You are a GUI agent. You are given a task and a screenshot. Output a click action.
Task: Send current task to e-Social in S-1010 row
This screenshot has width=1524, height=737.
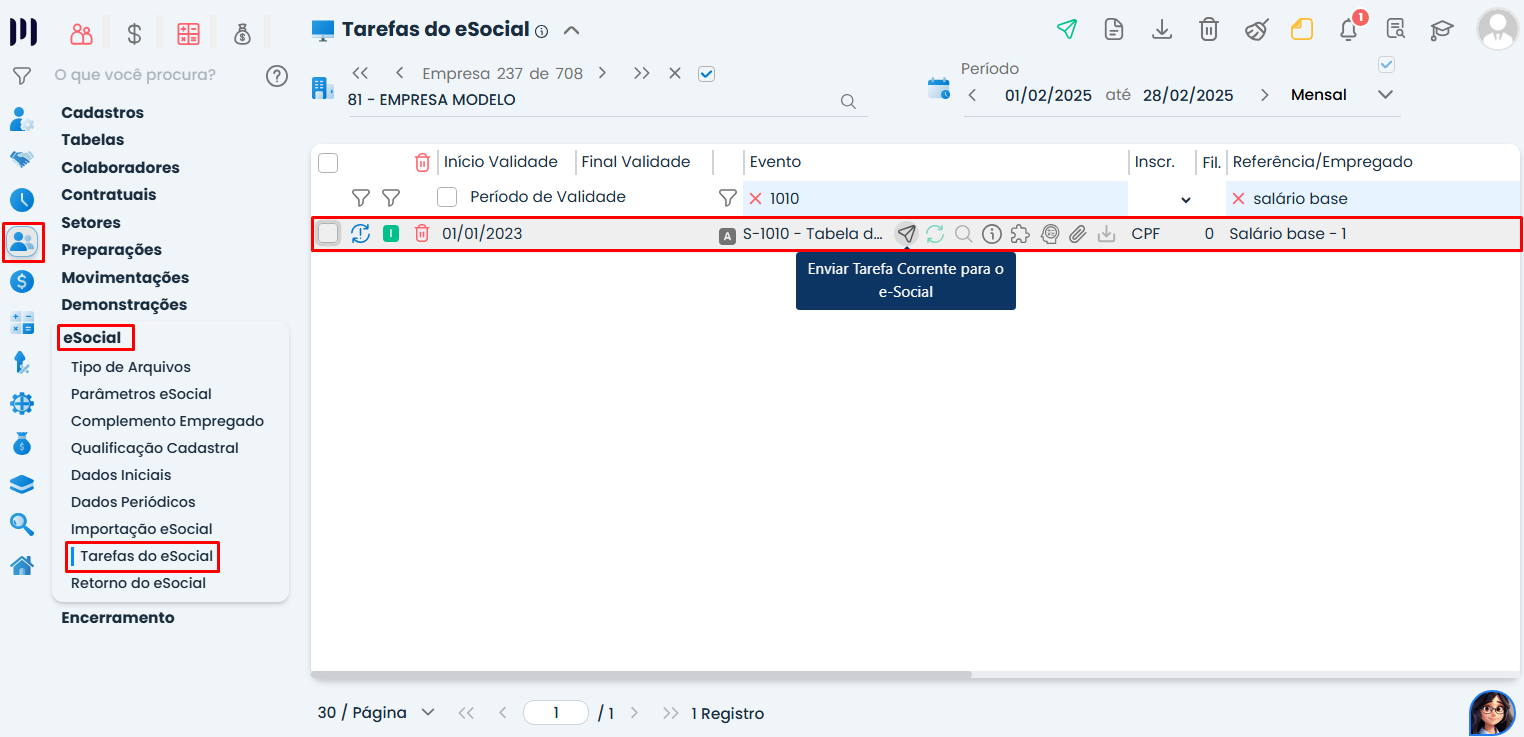(x=906, y=234)
